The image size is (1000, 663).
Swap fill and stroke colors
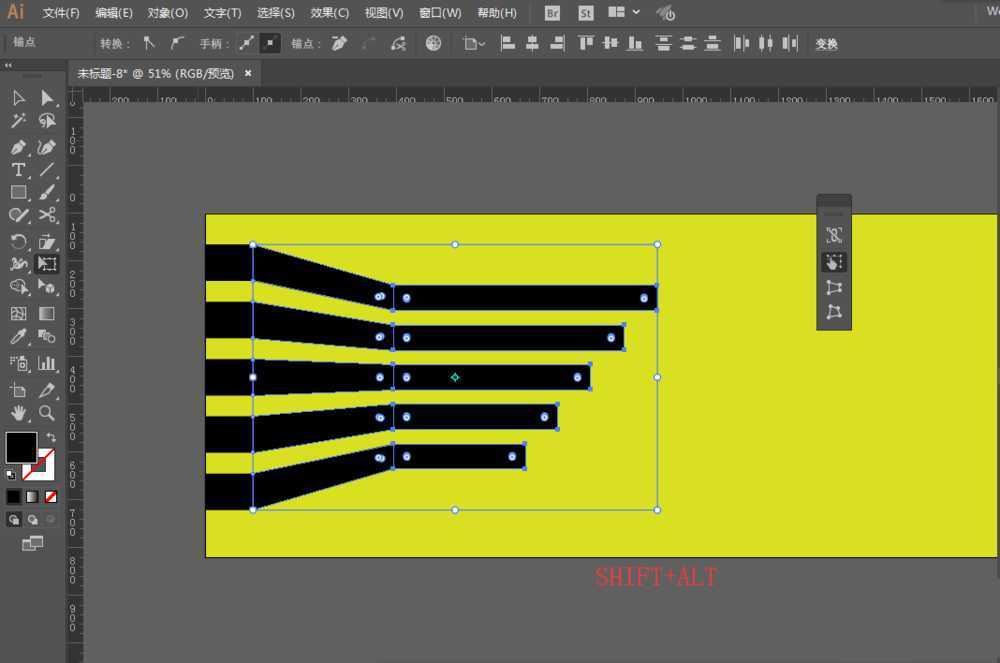click(51, 437)
